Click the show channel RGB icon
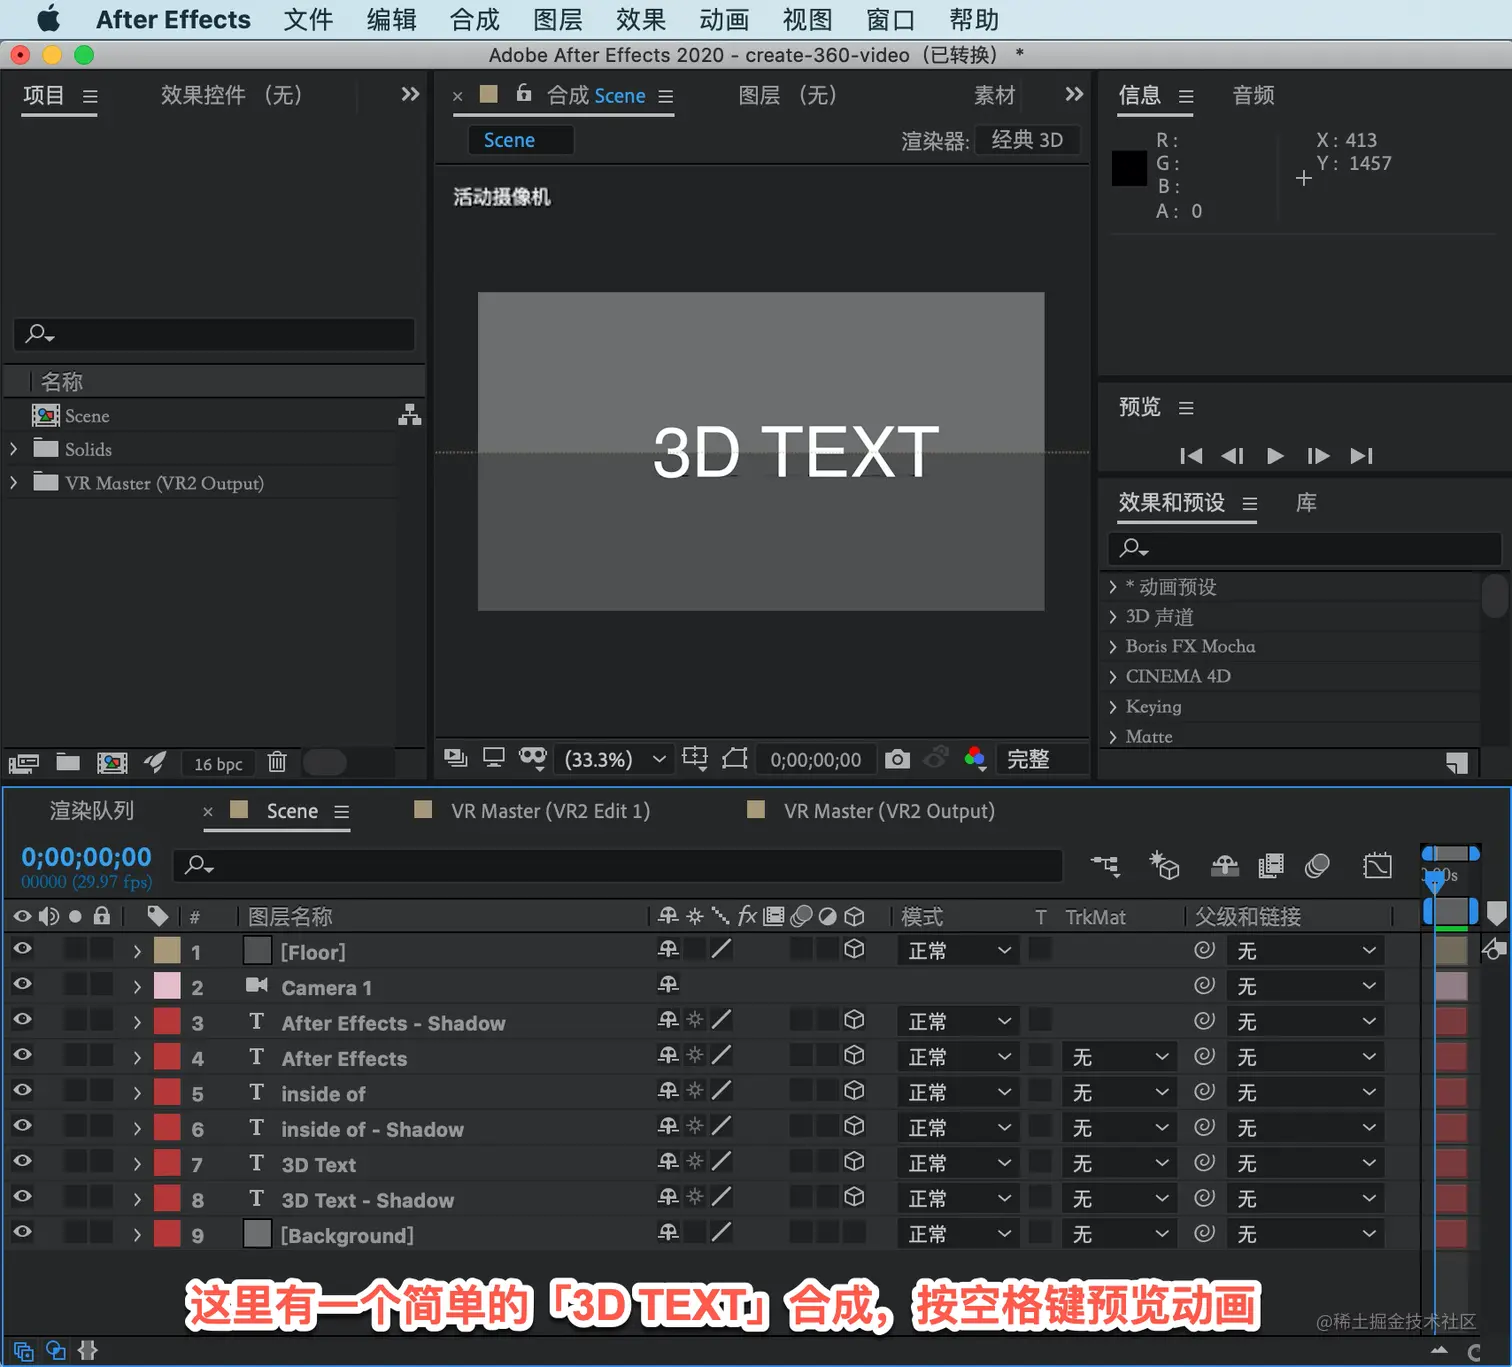1512x1367 pixels. coord(975,759)
